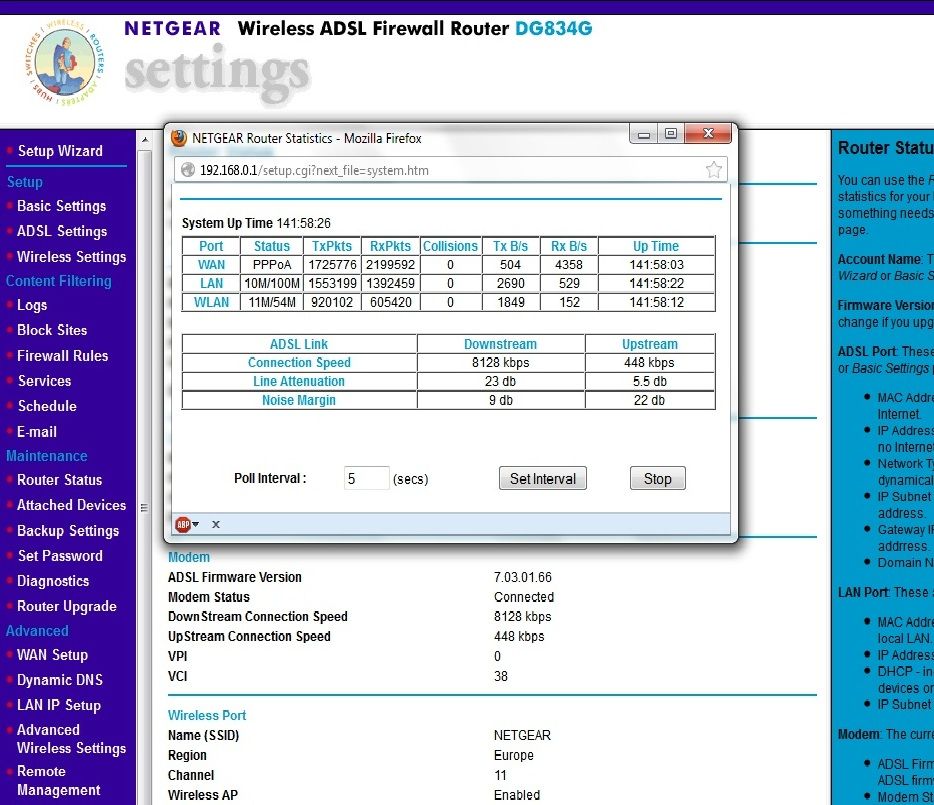Open E-mail settings
This screenshot has height=805, width=934.
(37, 431)
